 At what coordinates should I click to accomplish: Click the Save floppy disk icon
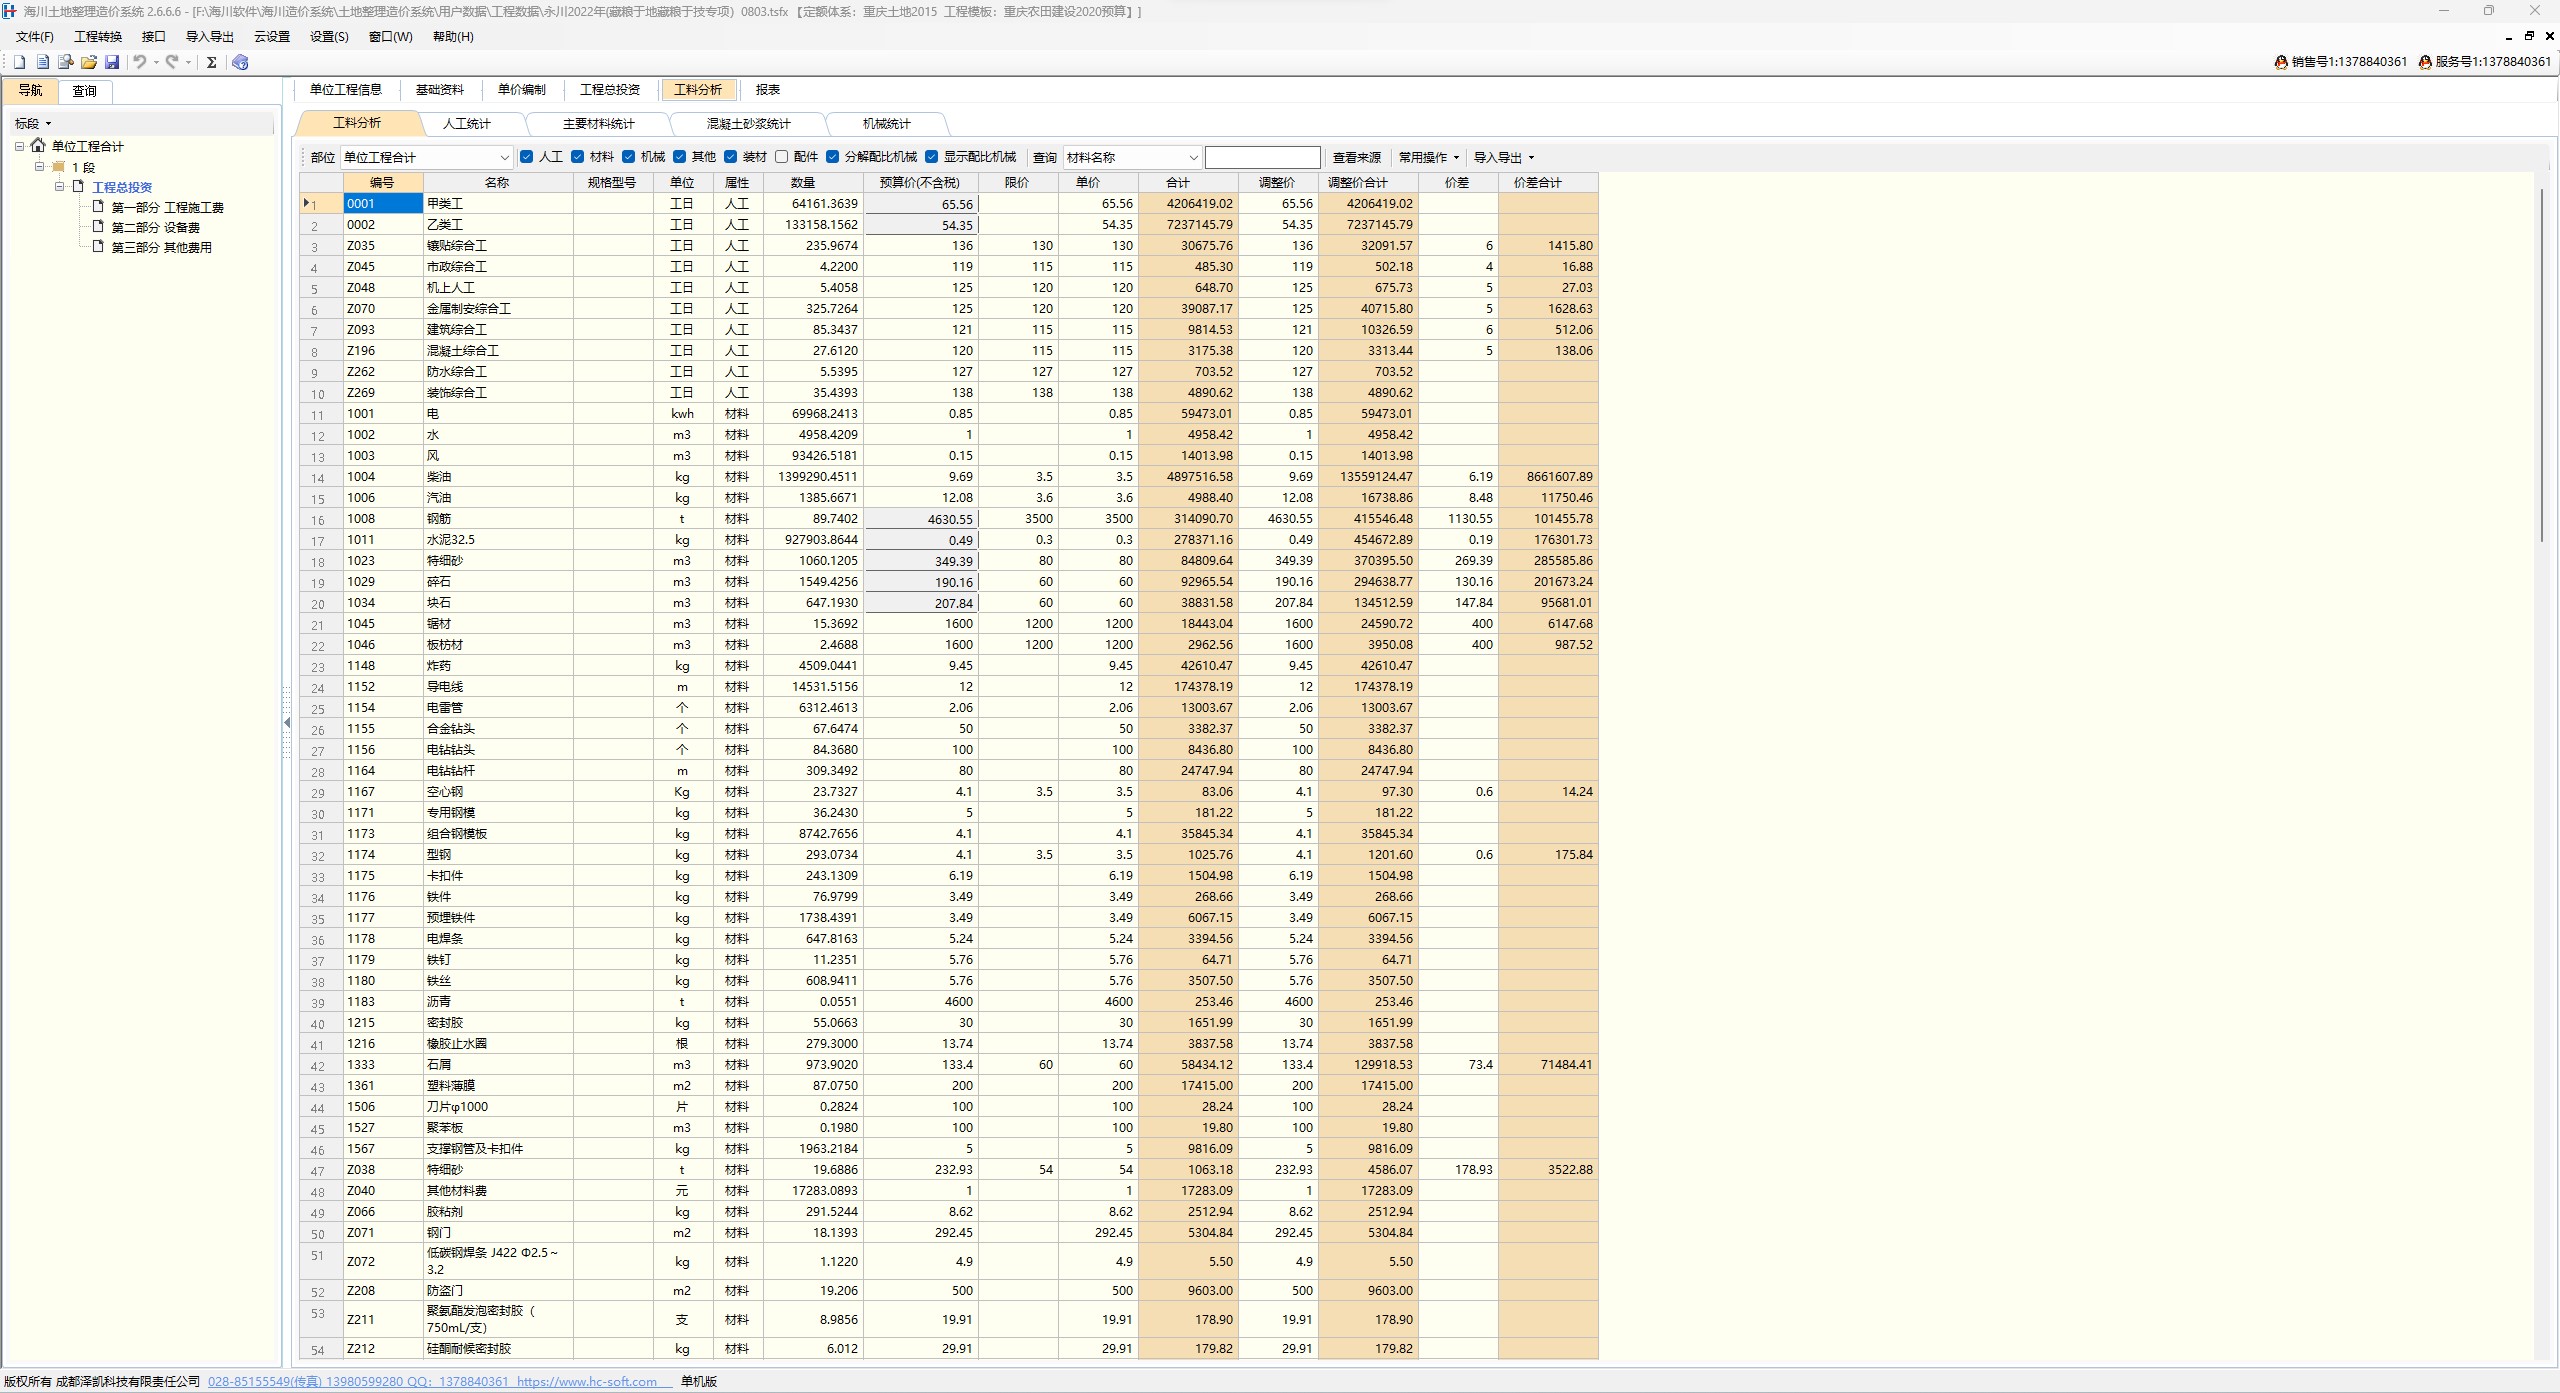[112, 62]
